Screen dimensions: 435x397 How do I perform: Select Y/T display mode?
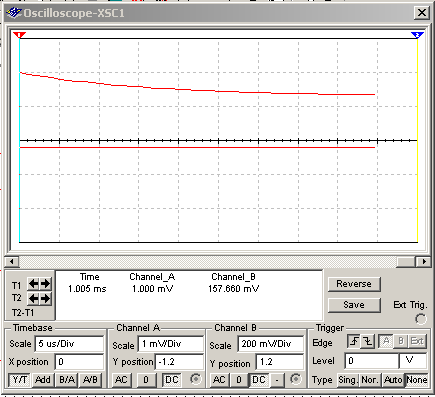20,380
